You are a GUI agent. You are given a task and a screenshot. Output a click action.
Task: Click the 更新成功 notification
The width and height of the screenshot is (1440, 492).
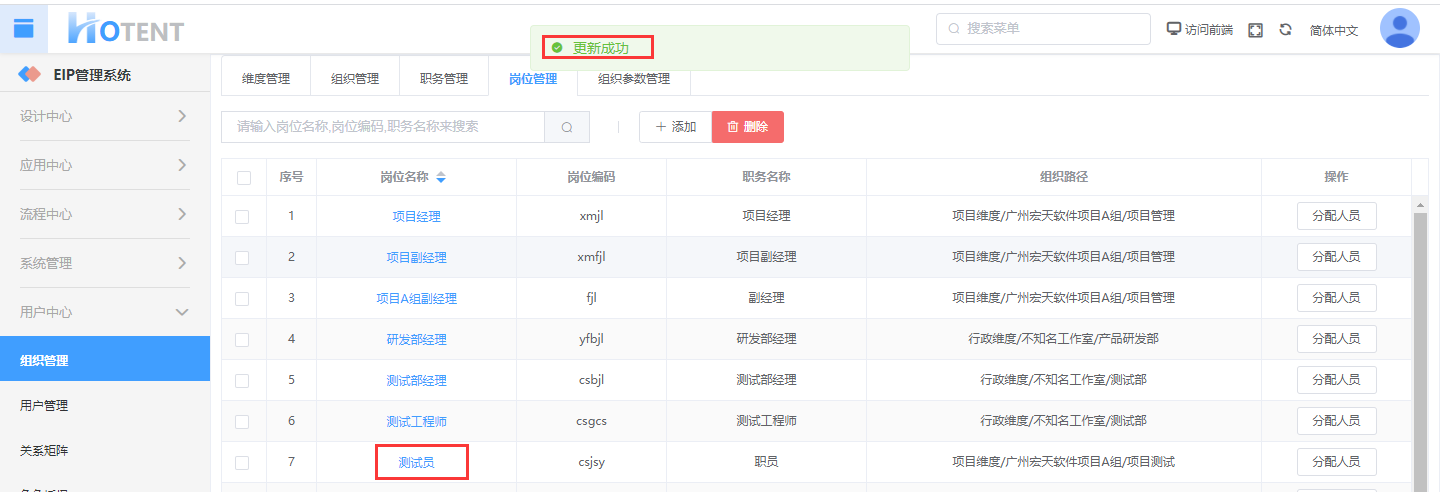(x=720, y=48)
